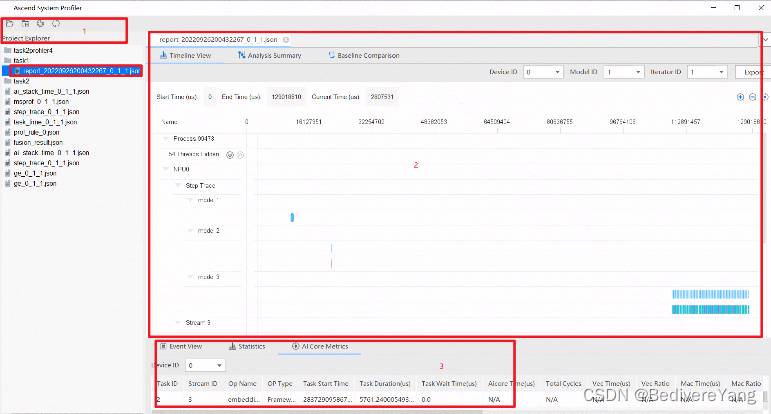Image resolution: width=771 pixels, height=414 pixels.
Task: Zoom out the timeline with minus icon
Action: (x=752, y=97)
